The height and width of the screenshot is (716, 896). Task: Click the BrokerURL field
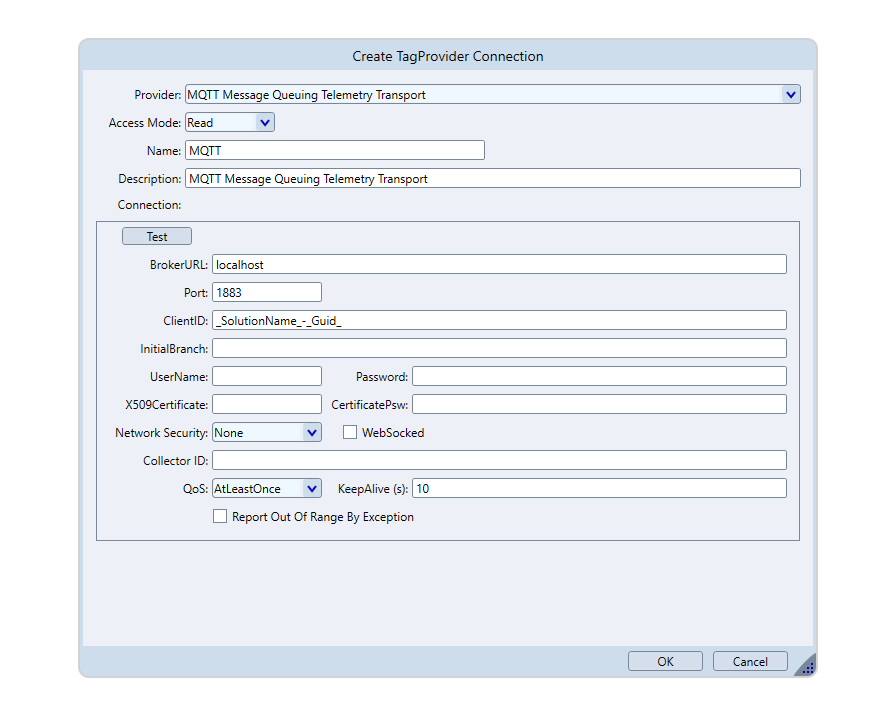(499, 265)
